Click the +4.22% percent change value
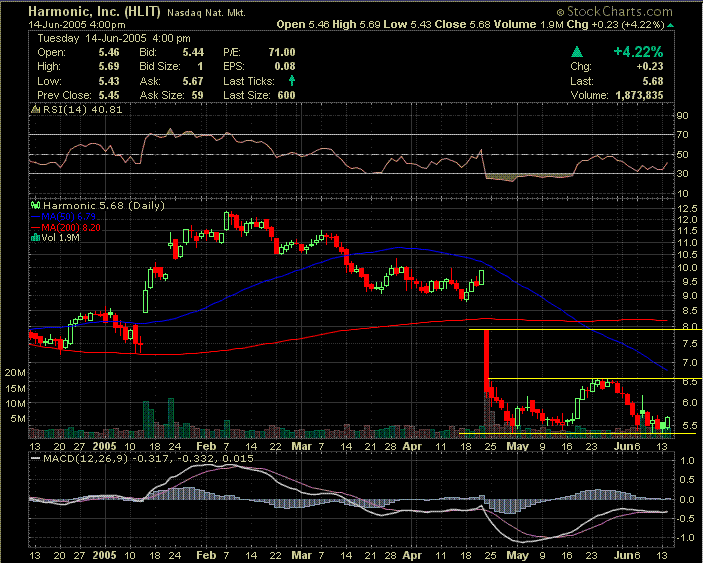This screenshot has width=703, height=563. pyautogui.click(x=642, y=50)
